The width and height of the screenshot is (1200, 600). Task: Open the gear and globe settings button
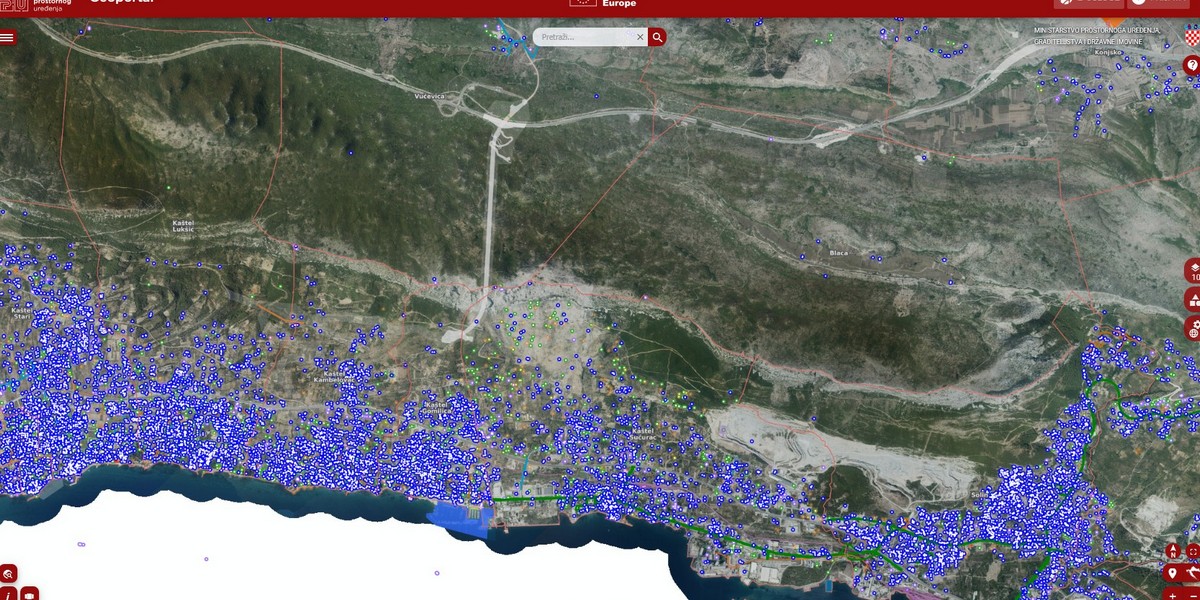1193,329
